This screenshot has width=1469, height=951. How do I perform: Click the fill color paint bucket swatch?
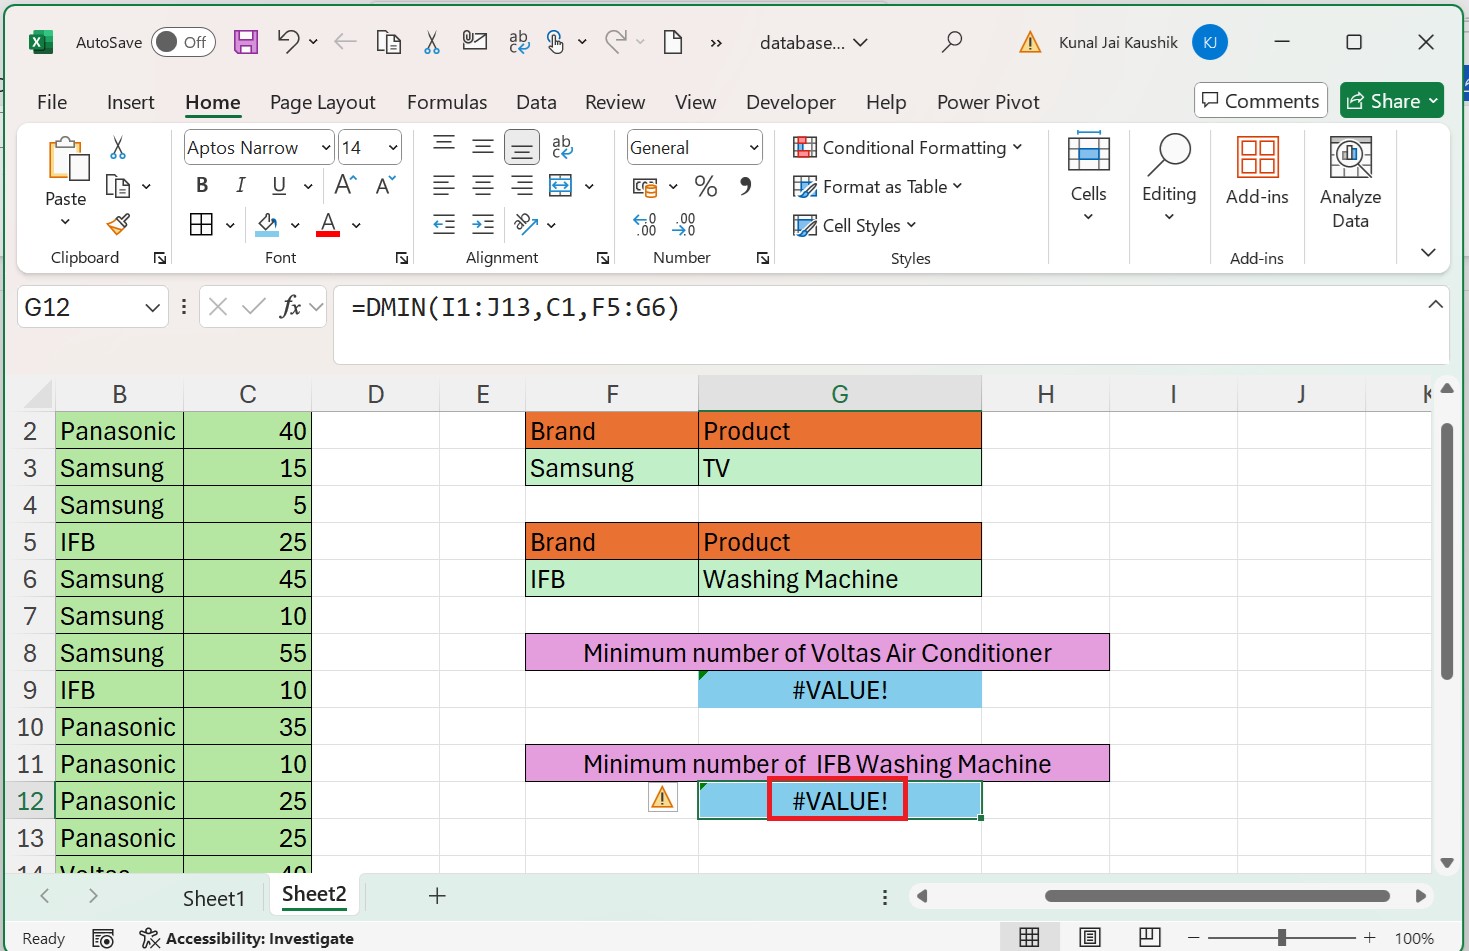coord(267,224)
